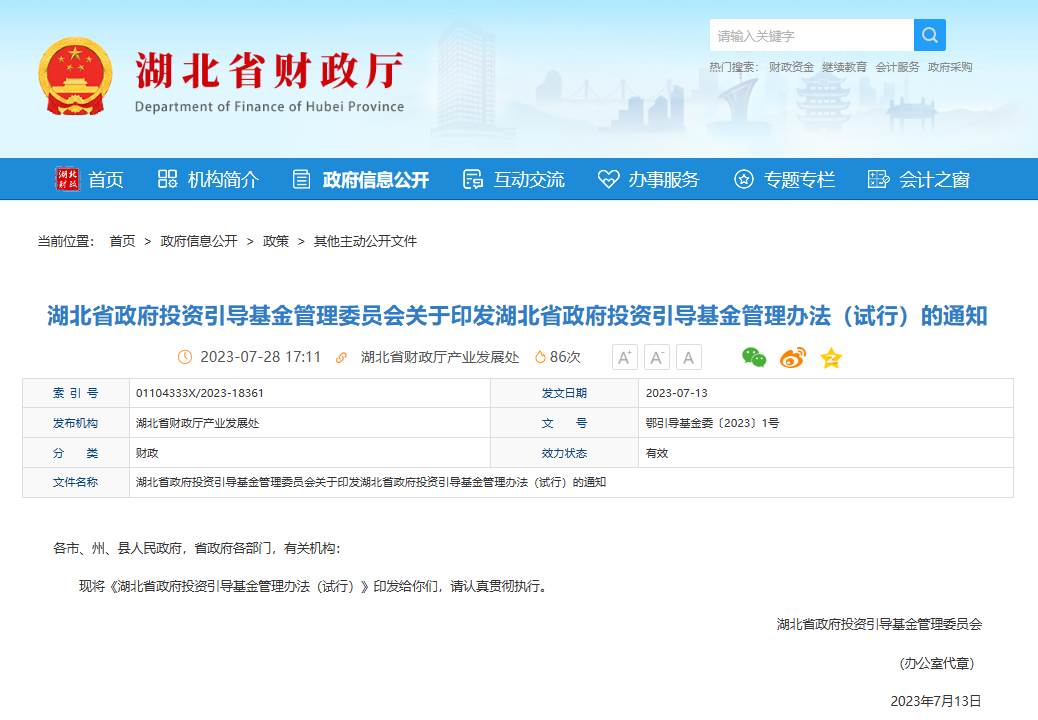Click the heart icon beside 办事服务
The width and height of the screenshot is (1038, 720).
pyautogui.click(x=608, y=179)
